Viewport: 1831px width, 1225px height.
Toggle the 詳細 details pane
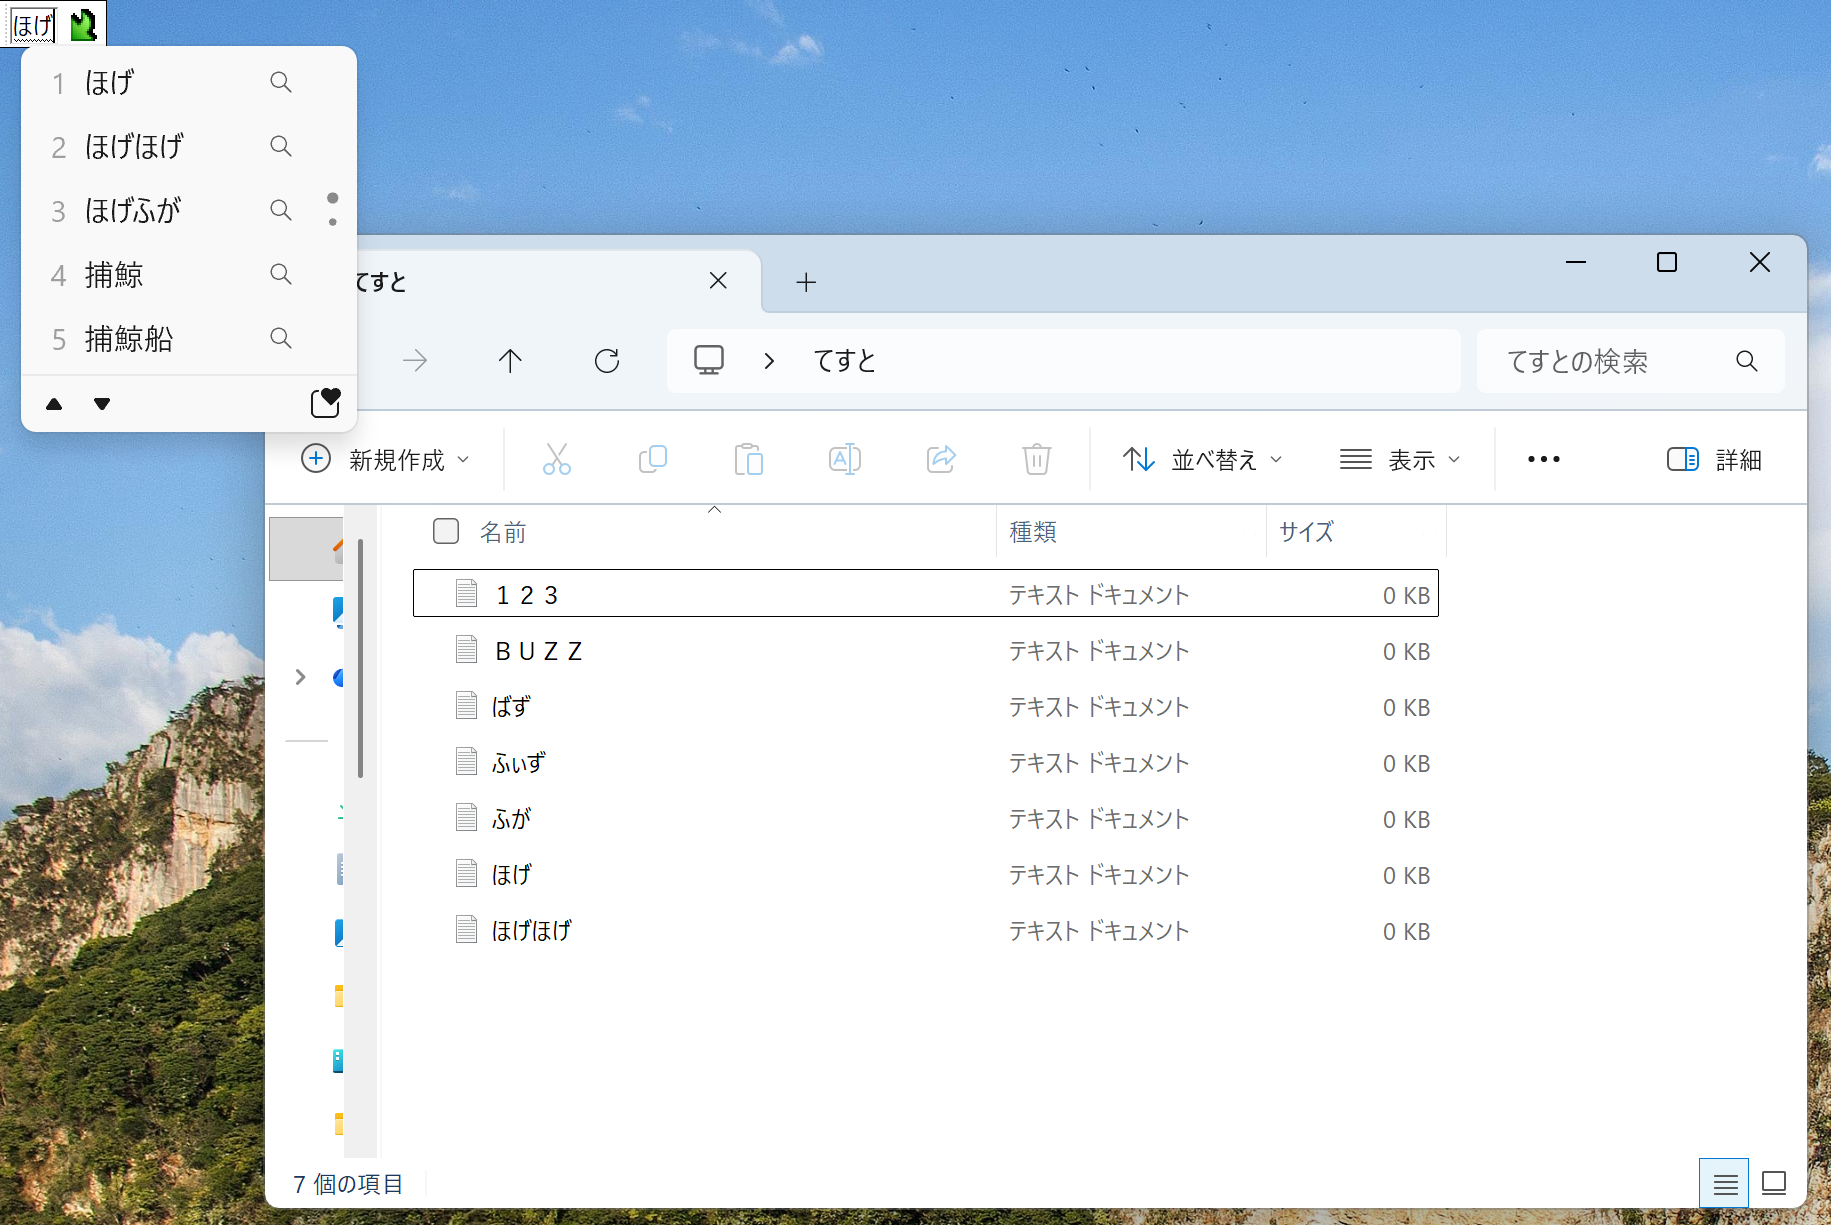(1715, 459)
